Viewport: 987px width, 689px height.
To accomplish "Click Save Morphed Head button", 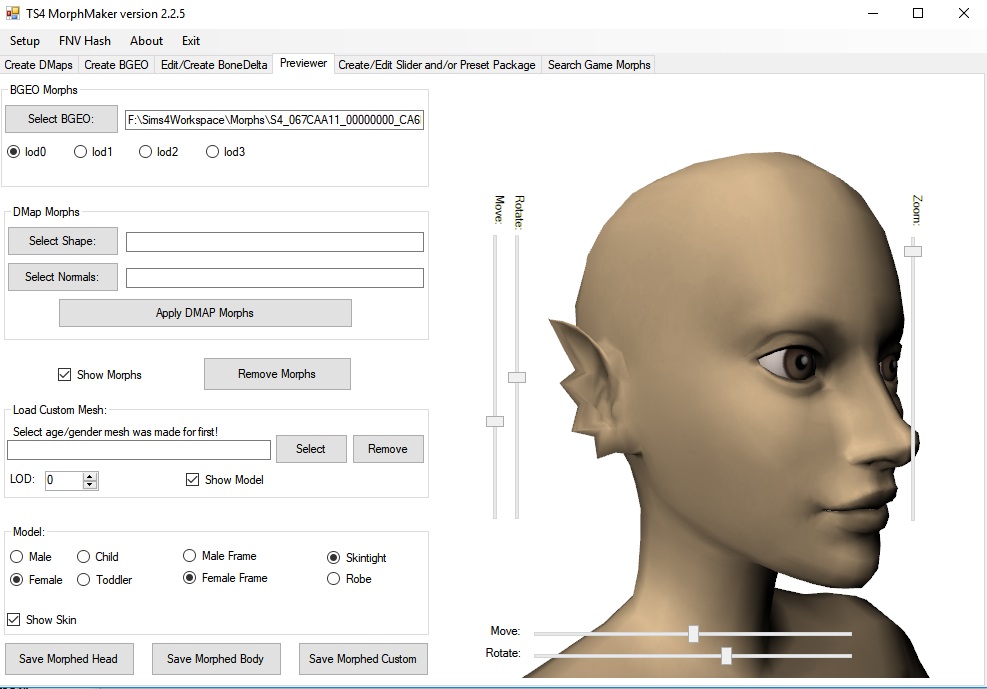I will [68, 659].
